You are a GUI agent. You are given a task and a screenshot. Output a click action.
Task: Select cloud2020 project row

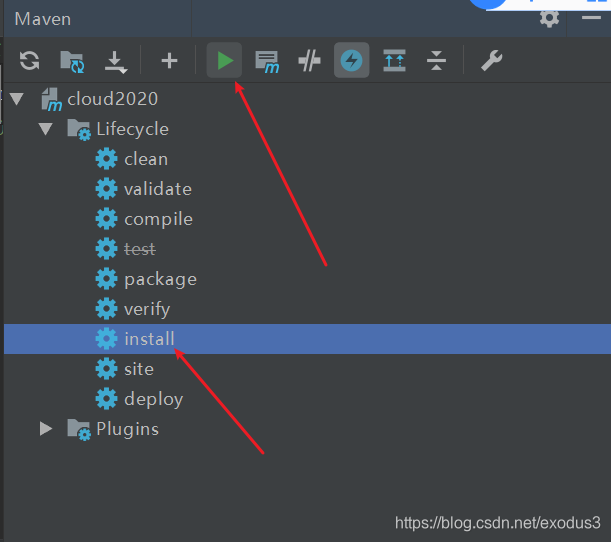click(307, 99)
